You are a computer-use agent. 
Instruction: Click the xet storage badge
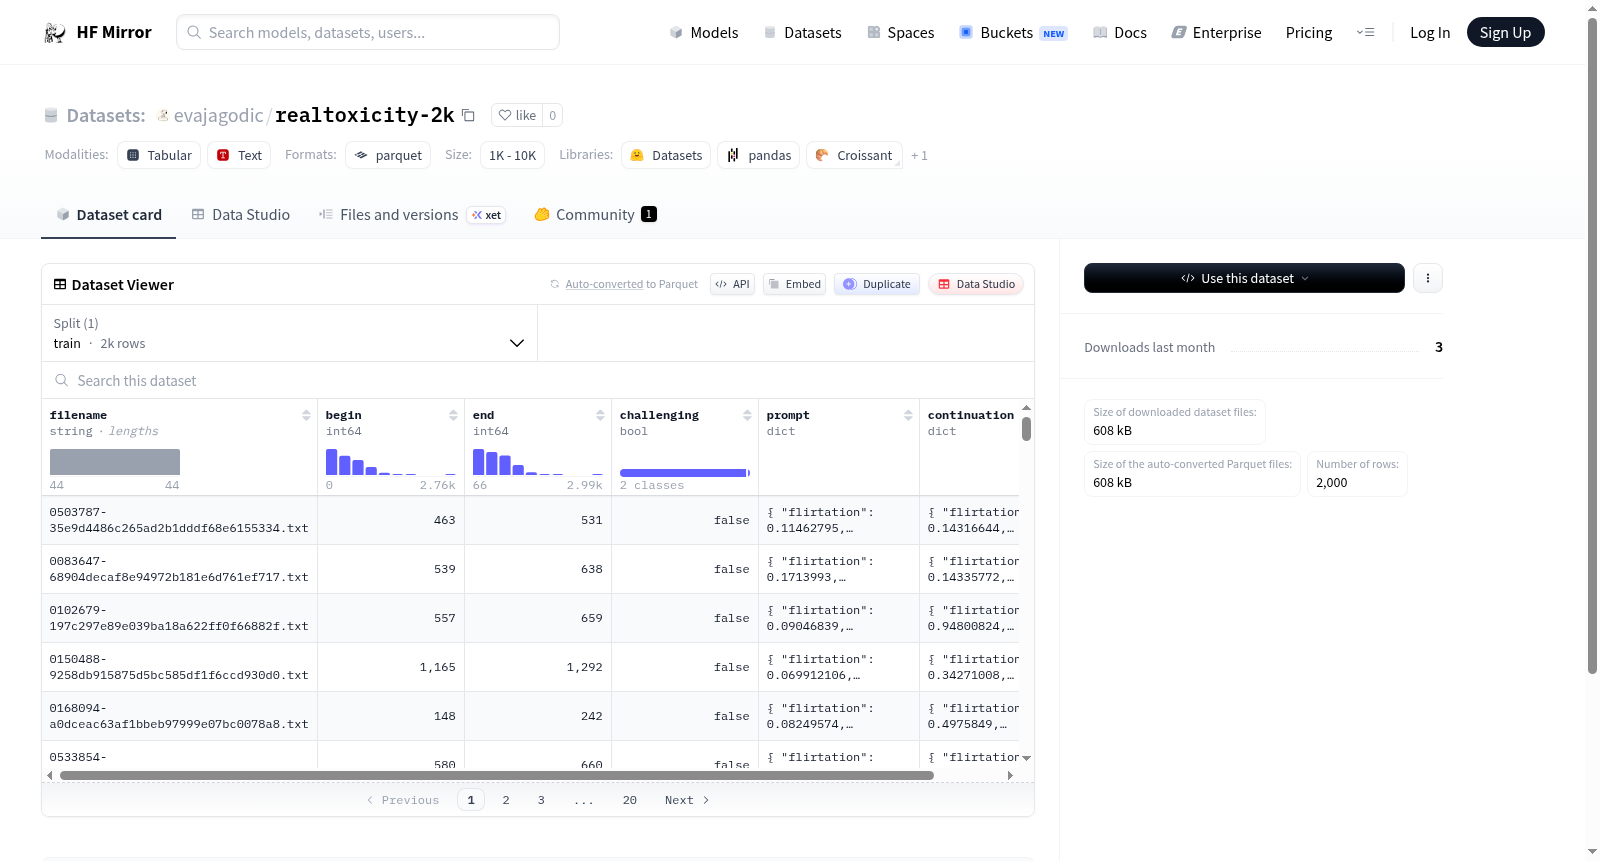(x=487, y=215)
